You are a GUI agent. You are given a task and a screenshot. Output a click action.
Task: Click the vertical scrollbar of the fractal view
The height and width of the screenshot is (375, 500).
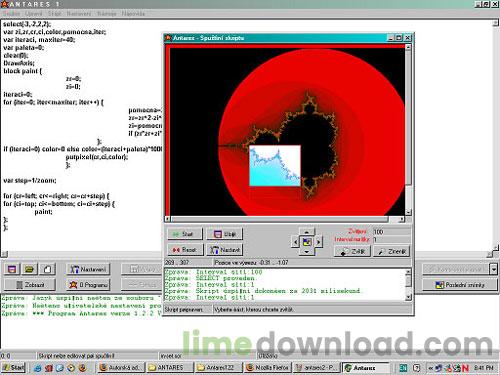click(x=408, y=130)
